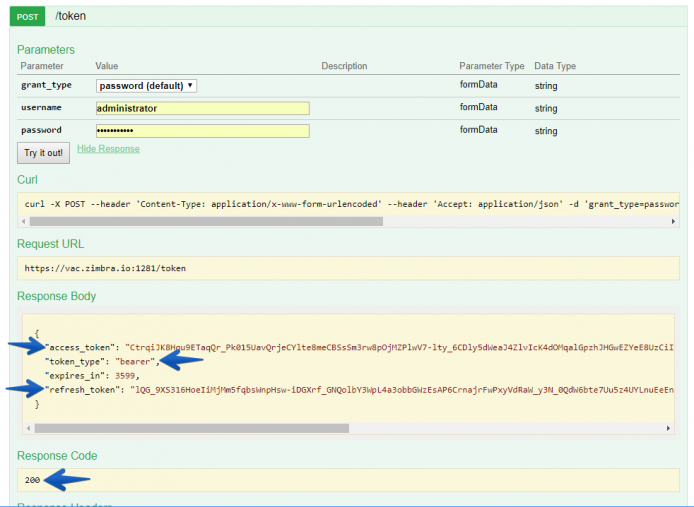The image size is (694, 507).
Task: Click the grant_type parameter label
Action: coord(46,85)
